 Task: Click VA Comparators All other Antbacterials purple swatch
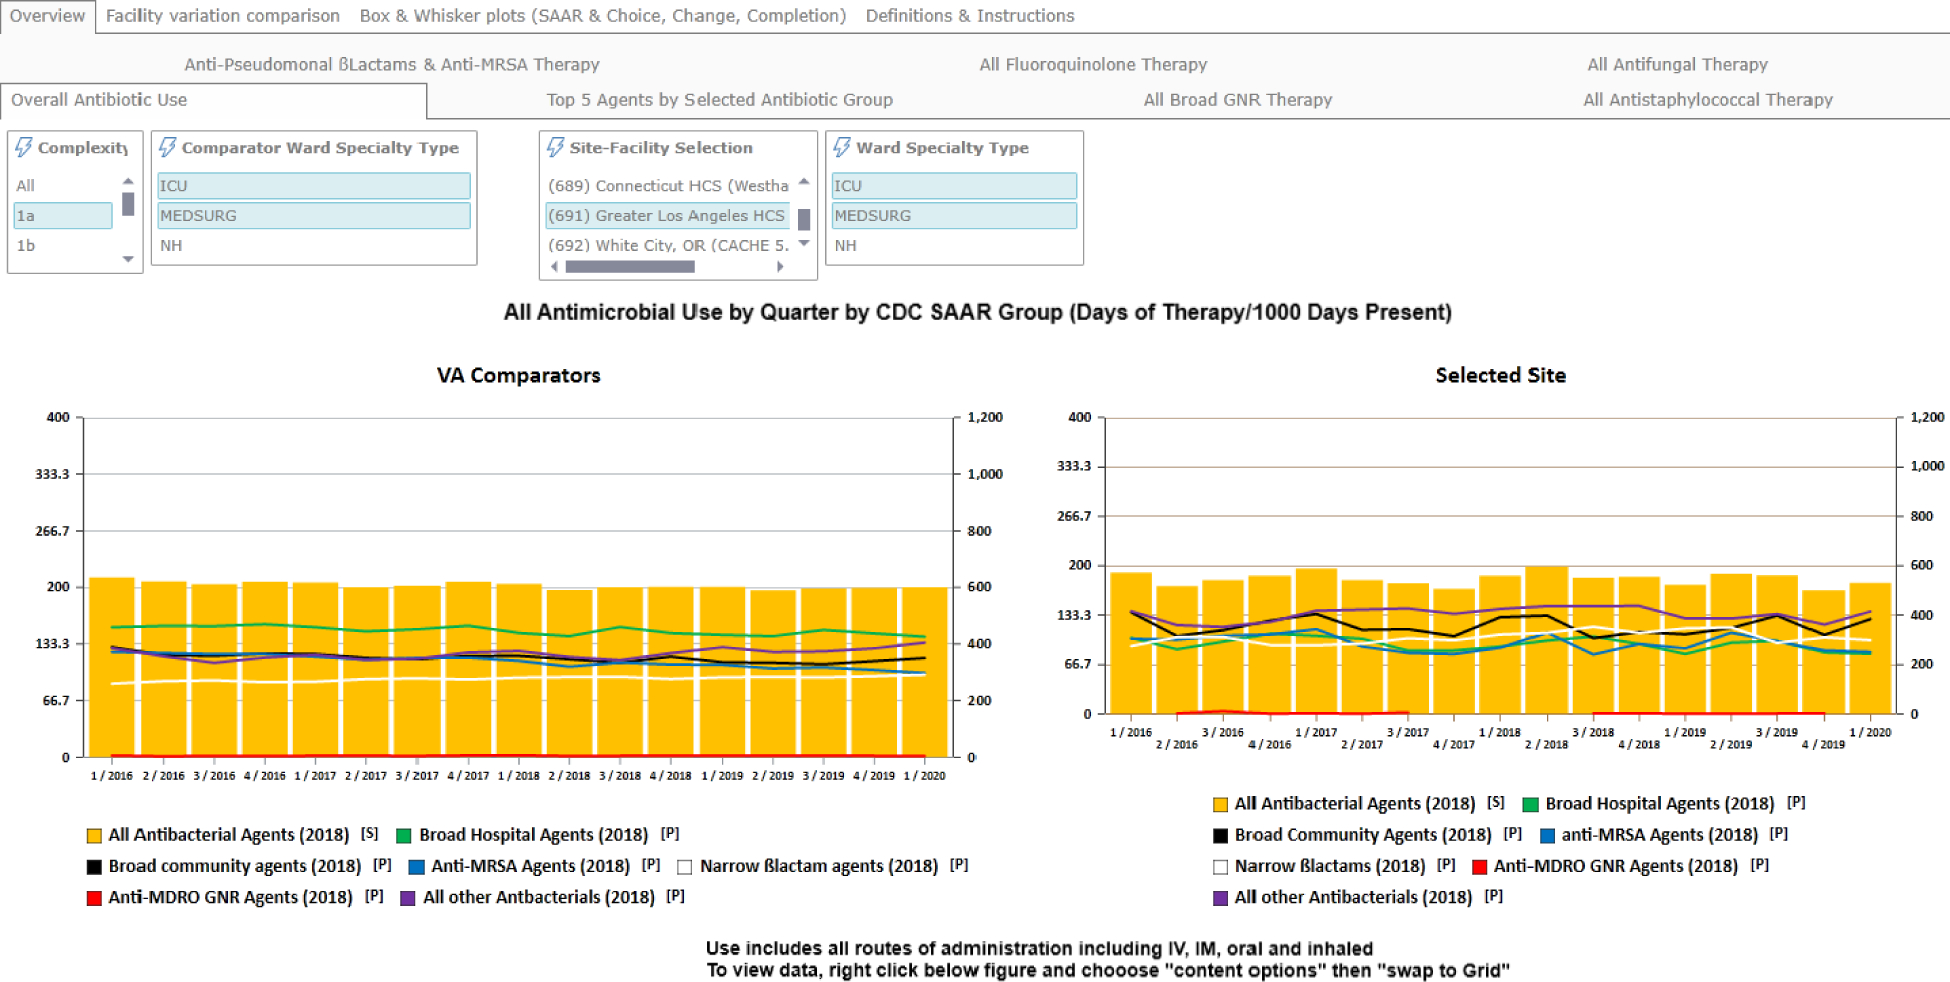[408, 898]
